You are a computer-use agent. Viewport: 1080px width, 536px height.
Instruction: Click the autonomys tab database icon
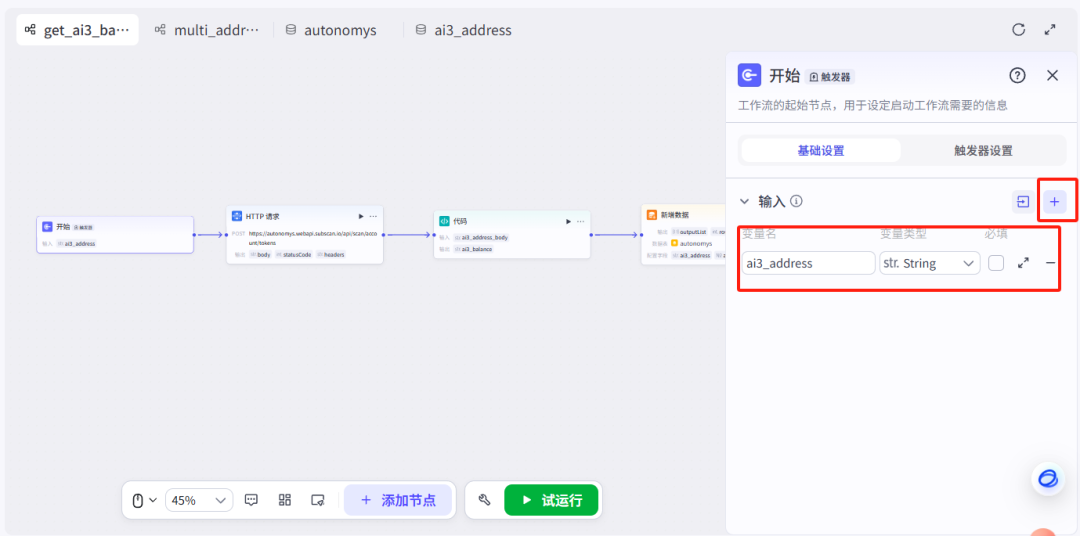pos(291,30)
